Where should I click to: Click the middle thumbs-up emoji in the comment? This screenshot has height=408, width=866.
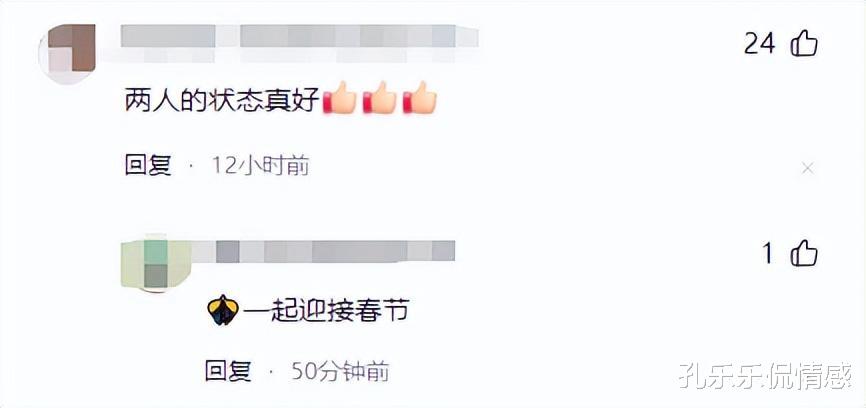(380, 98)
